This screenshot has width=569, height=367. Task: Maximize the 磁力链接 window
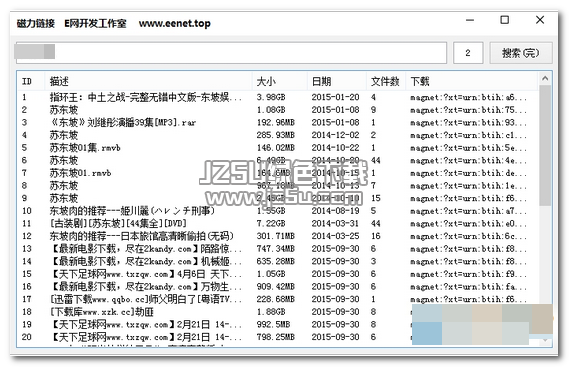pyautogui.click(x=504, y=20)
